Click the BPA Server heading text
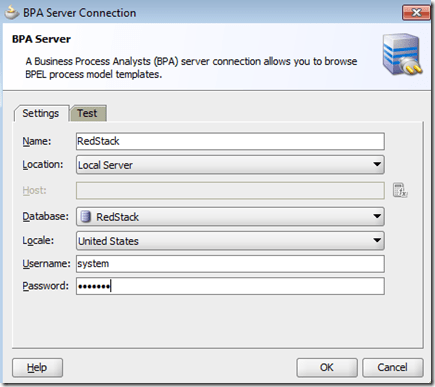 tap(41, 39)
